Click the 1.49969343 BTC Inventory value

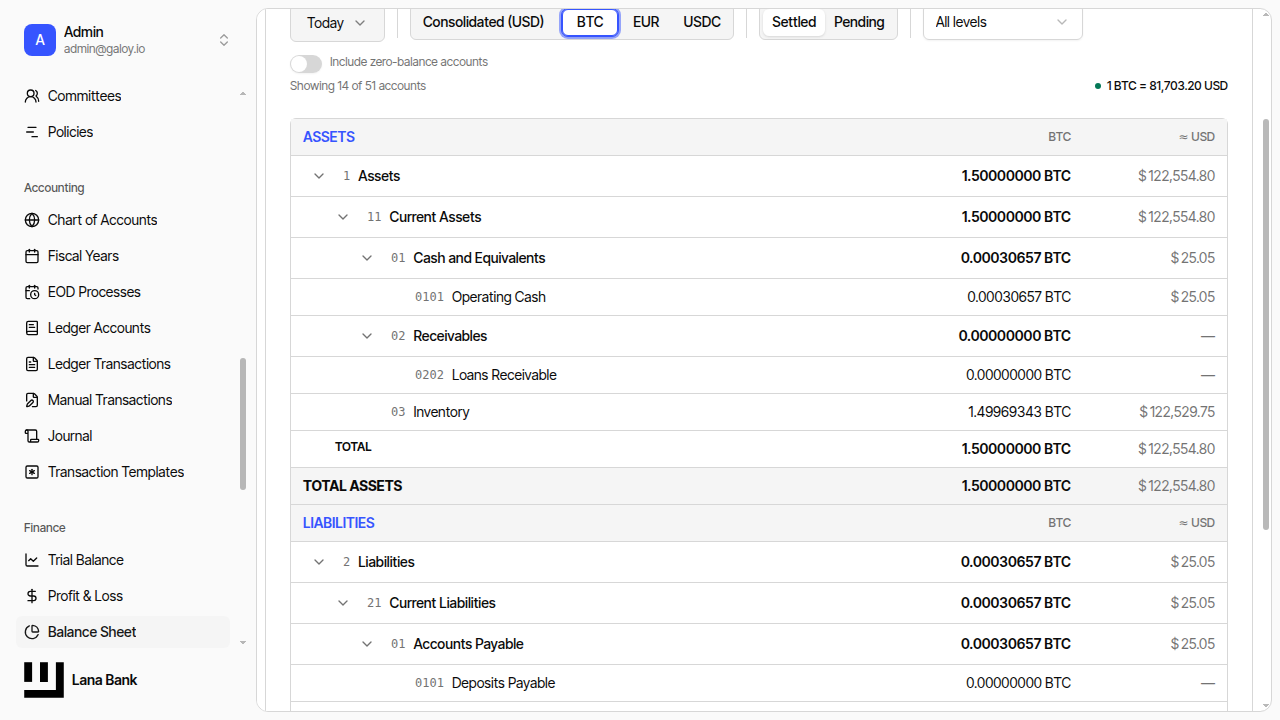click(x=1019, y=412)
